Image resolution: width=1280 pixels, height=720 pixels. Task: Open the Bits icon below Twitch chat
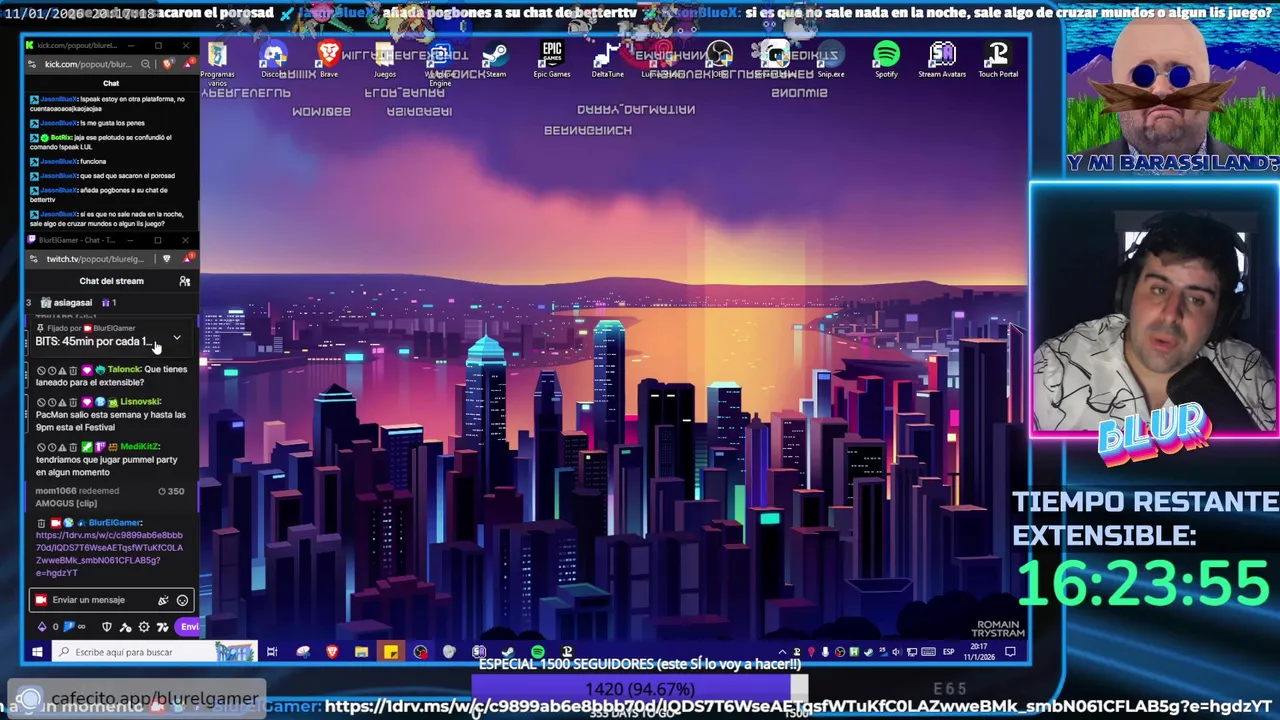(42, 627)
